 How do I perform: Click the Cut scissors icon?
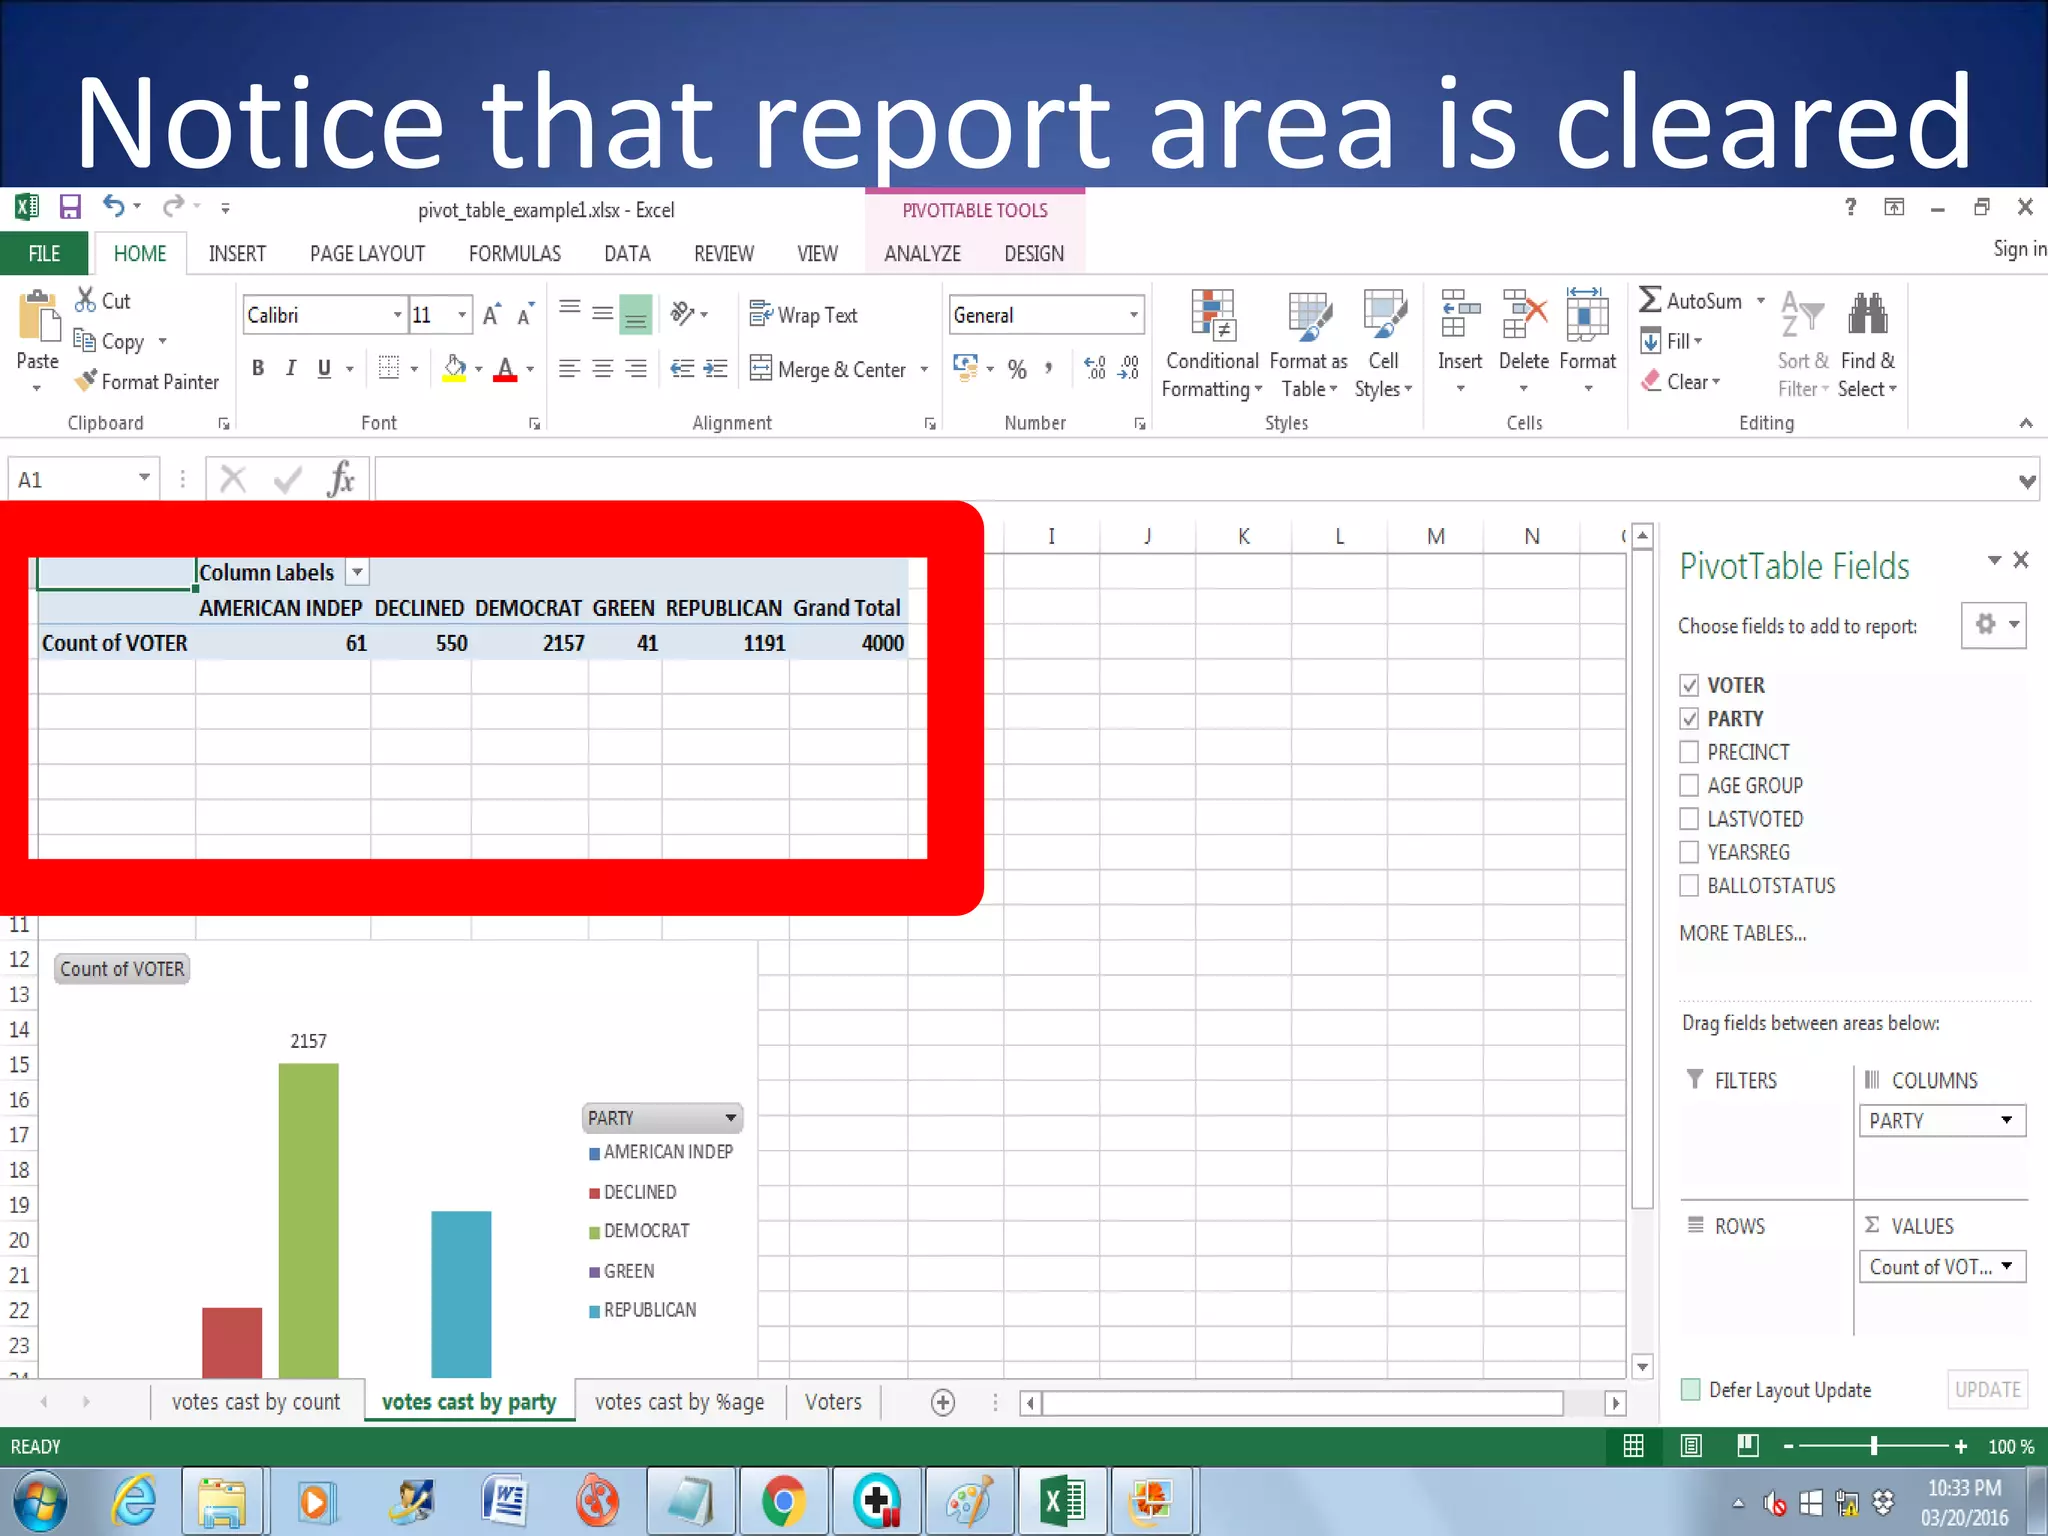[86, 300]
